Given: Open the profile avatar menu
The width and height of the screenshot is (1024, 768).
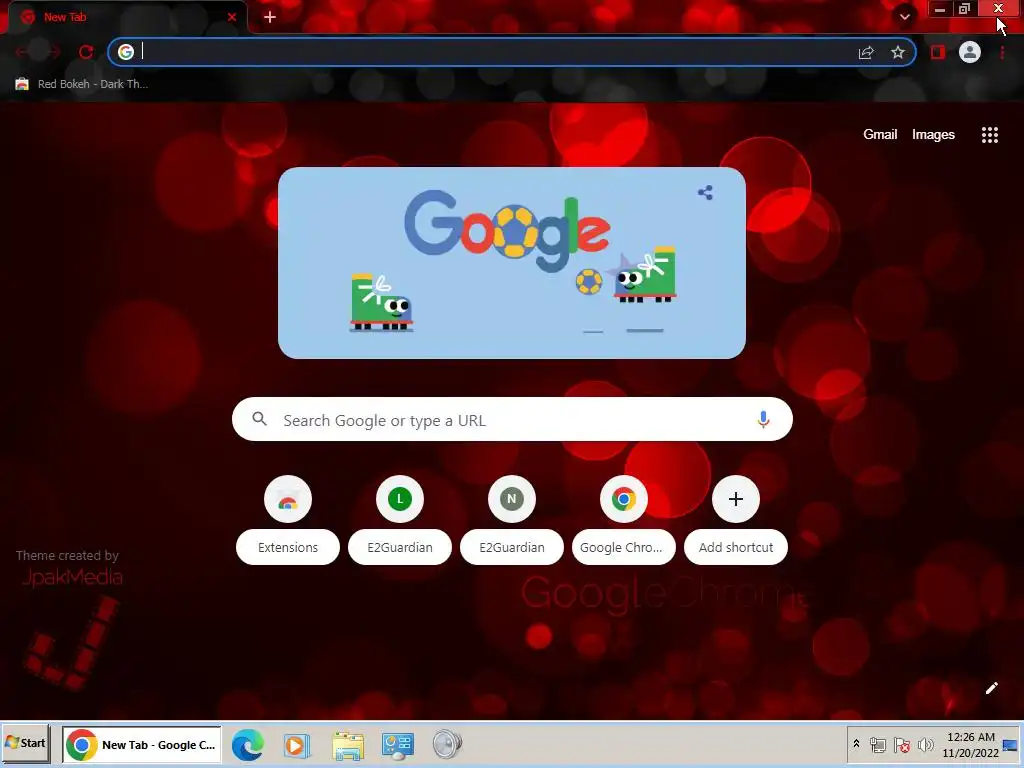Looking at the screenshot, I should coord(970,52).
